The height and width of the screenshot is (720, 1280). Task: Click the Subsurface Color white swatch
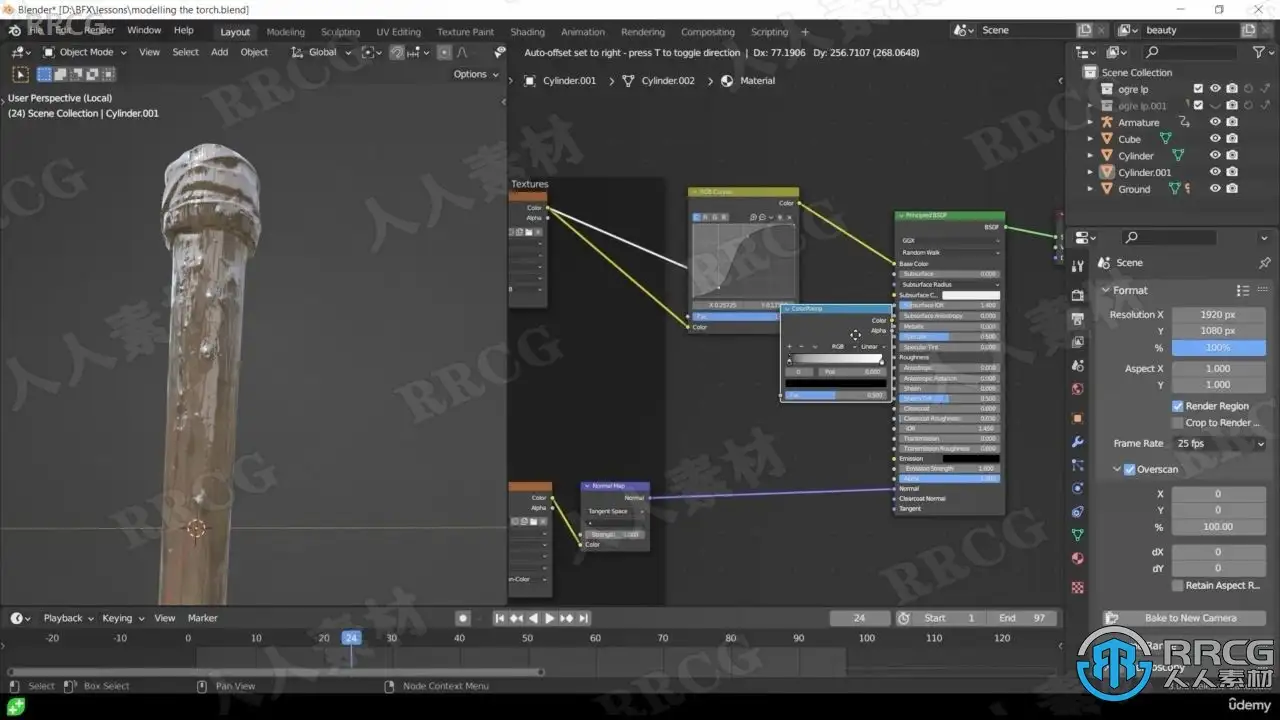pos(970,295)
